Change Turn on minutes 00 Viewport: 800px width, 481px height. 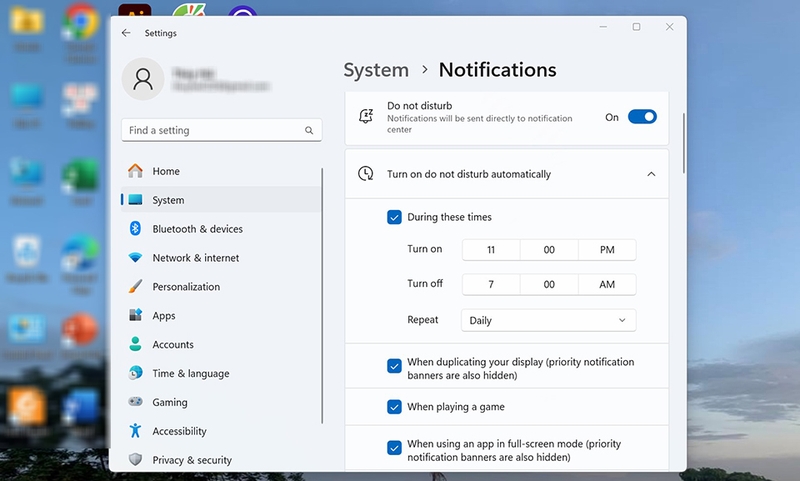click(549, 250)
